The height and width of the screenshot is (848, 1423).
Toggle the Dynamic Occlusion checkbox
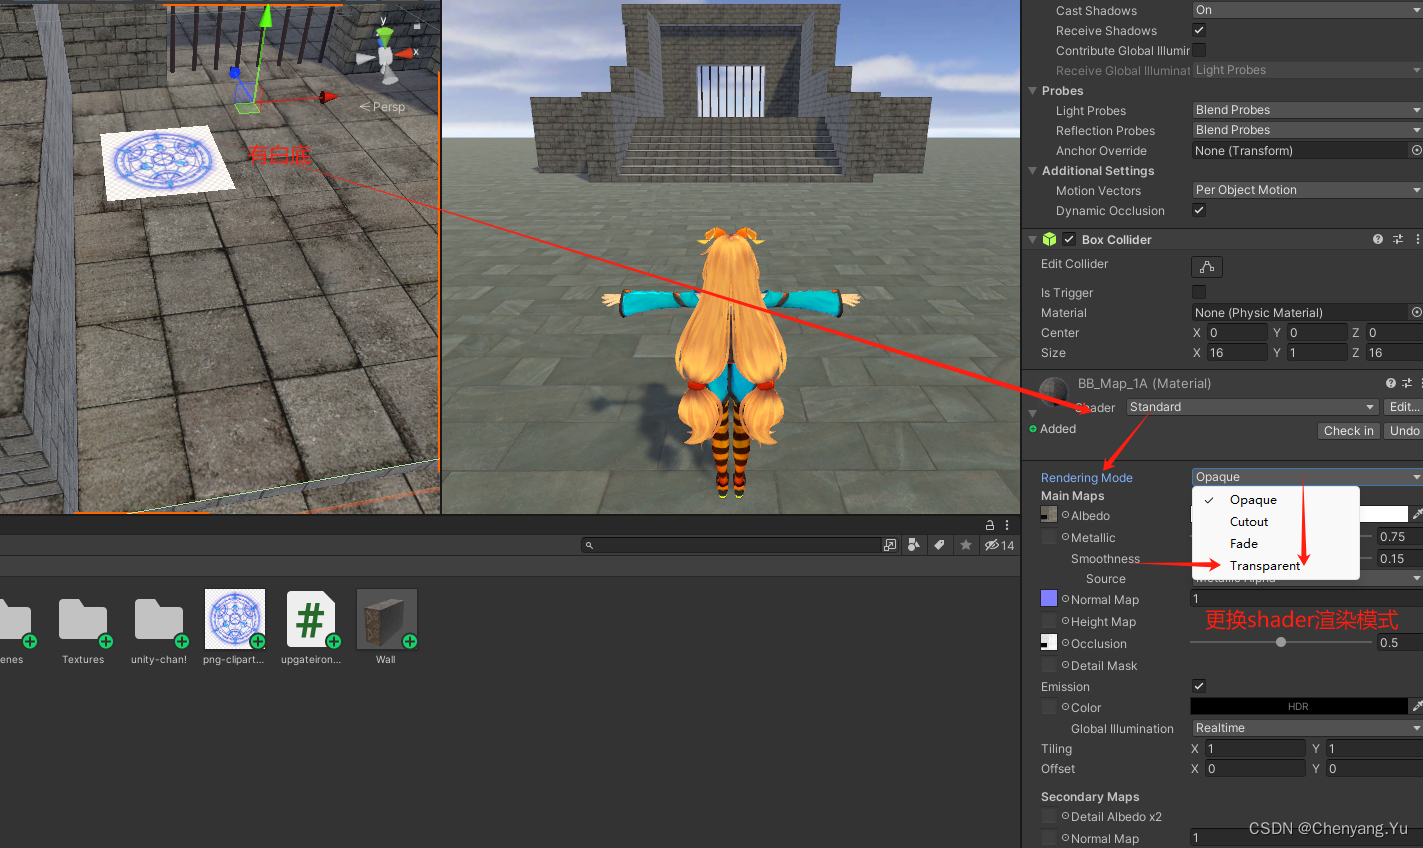pos(1199,210)
